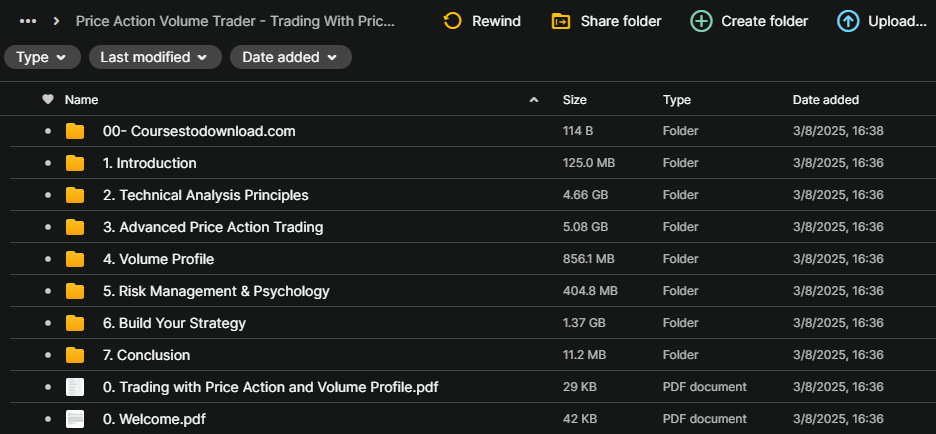The image size is (936, 434).
Task: Sort by the Type column header
Action: point(676,100)
